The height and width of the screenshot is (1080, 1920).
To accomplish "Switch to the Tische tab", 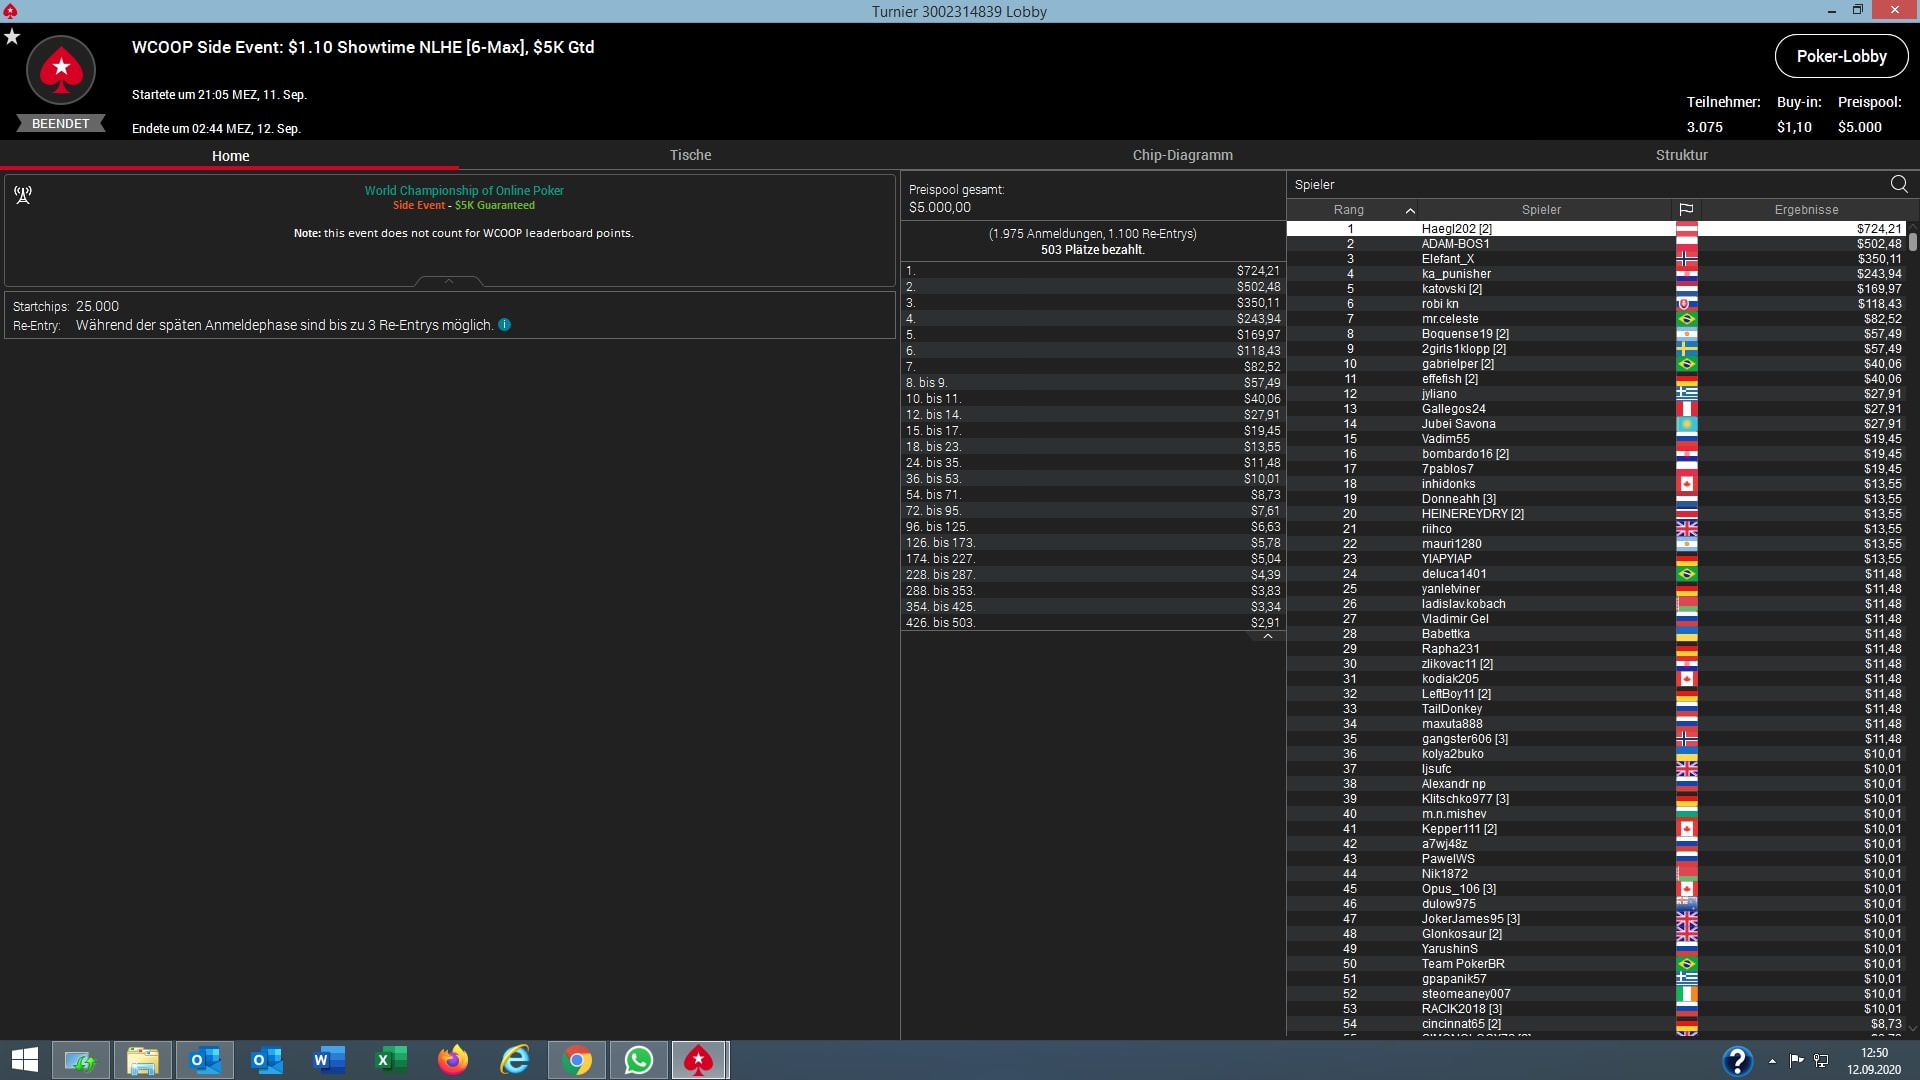I will [690, 155].
